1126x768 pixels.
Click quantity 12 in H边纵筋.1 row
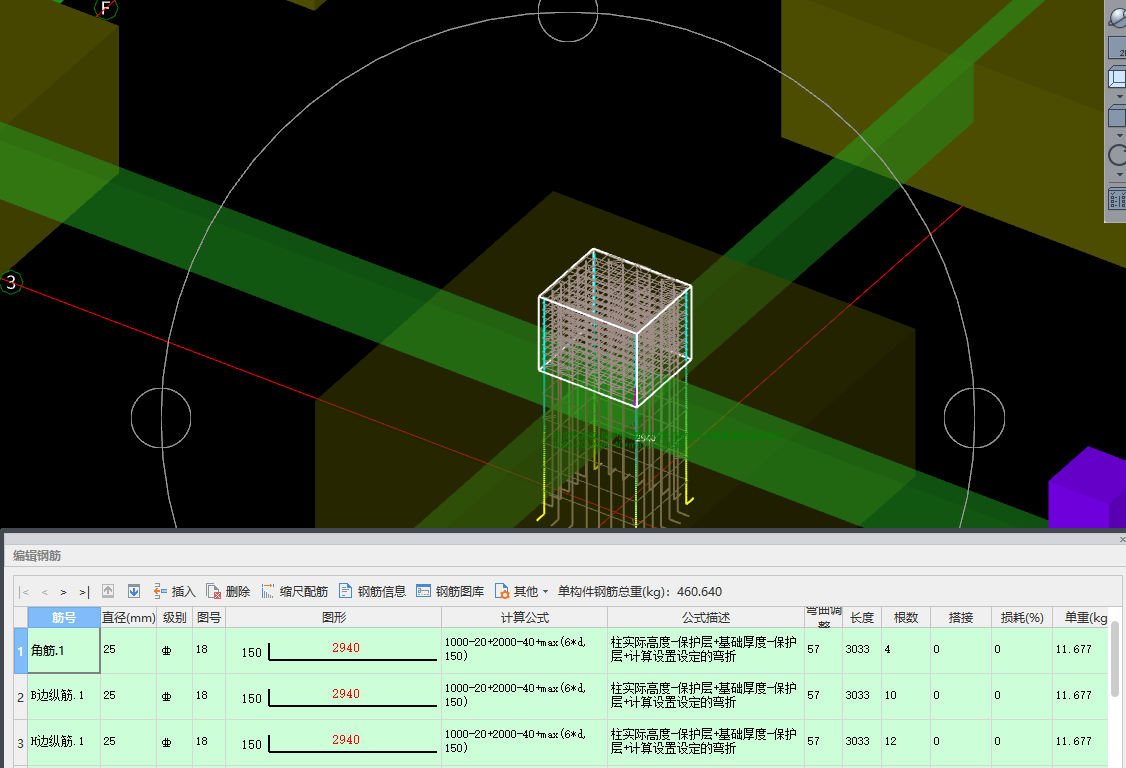(890, 741)
